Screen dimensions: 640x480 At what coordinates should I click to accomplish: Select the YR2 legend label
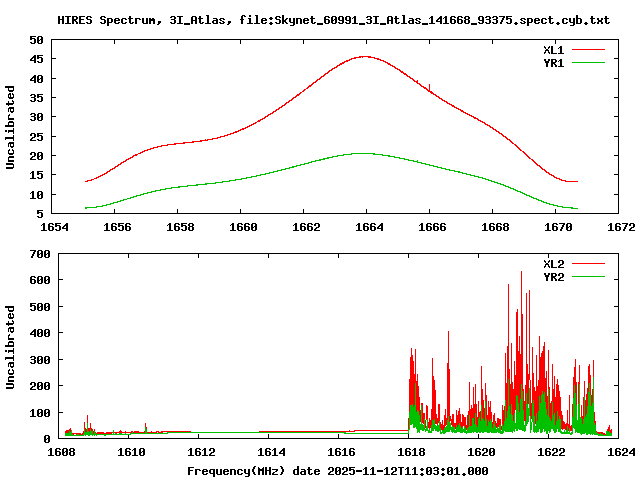[x=554, y=277]
